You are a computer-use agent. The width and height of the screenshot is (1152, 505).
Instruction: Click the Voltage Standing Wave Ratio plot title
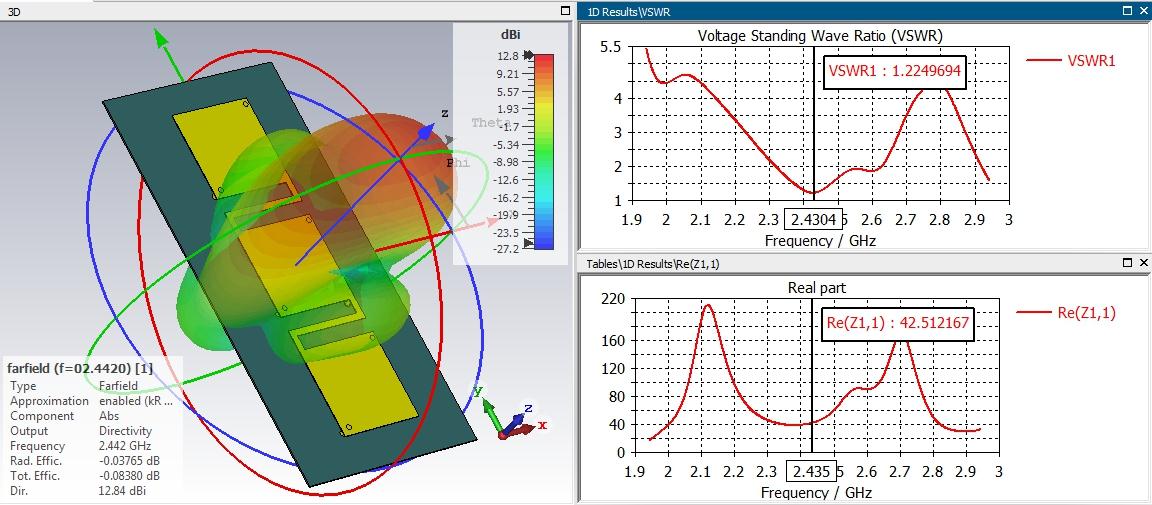coord(820,35)
